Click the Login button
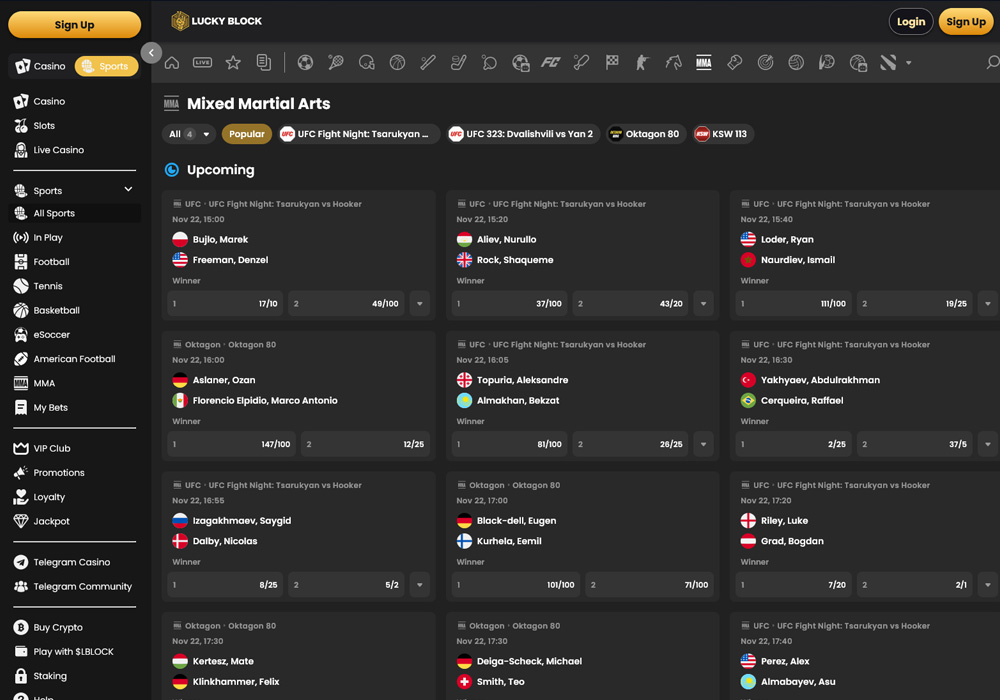Screen dimensions: 1000x700 pyautogui.click(x=910, y=22)
